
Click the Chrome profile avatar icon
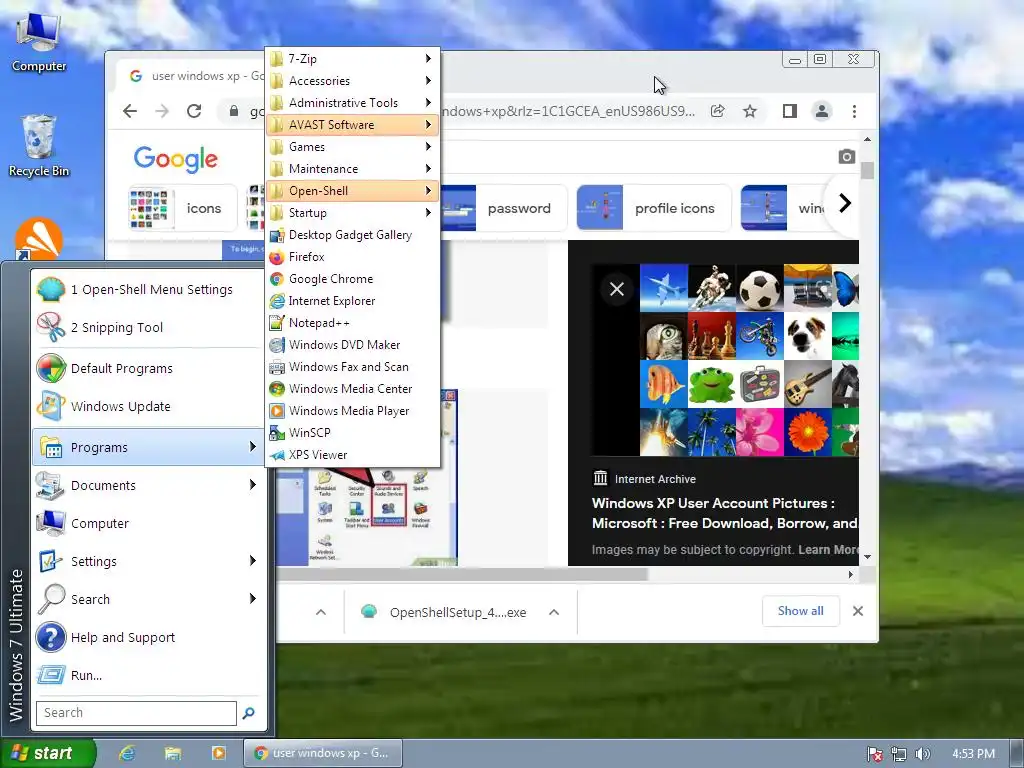point(822,111)
